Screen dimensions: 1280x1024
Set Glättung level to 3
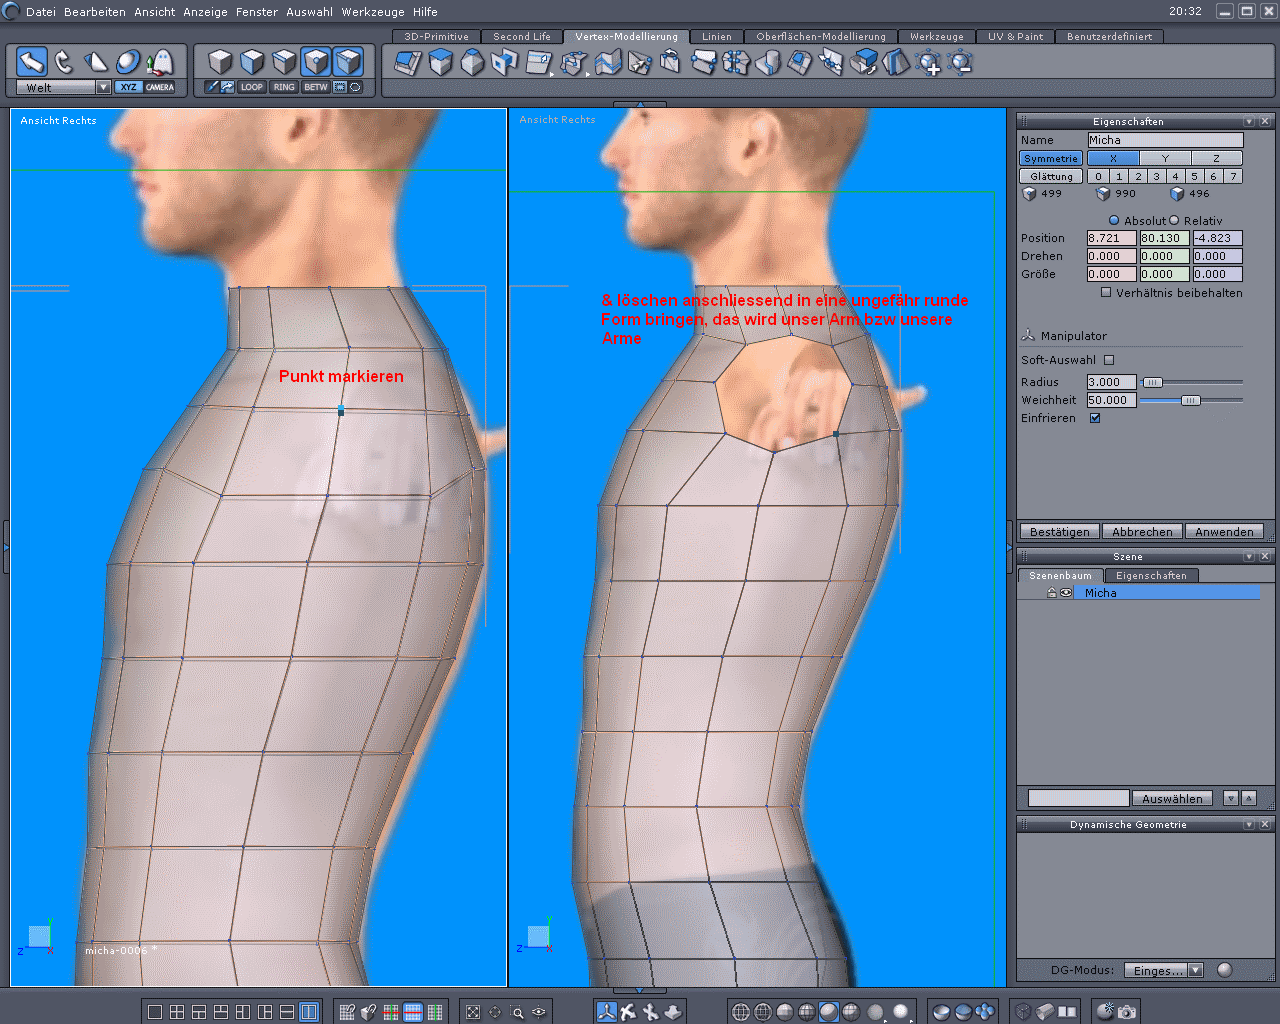(1157, 176)
